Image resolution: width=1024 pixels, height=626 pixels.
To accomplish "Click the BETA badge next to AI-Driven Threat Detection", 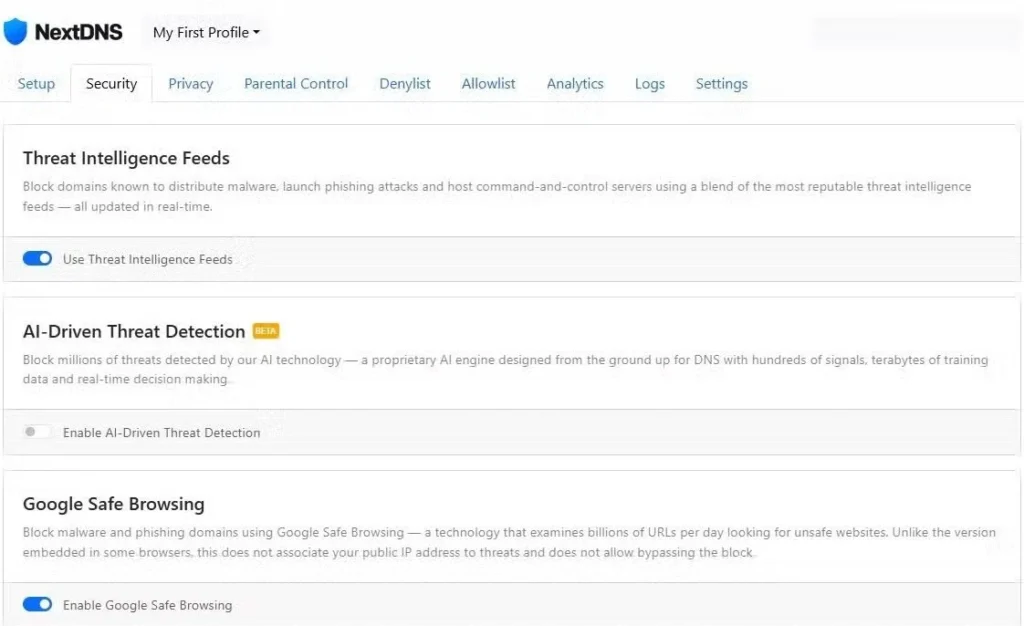I will click(x=265, y=331).
